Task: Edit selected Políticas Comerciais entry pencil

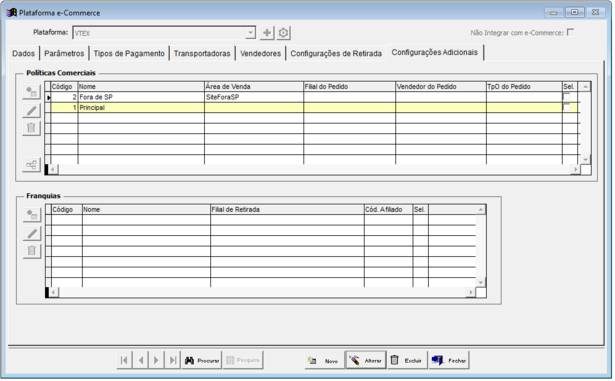Action: (x=31, y=111)
